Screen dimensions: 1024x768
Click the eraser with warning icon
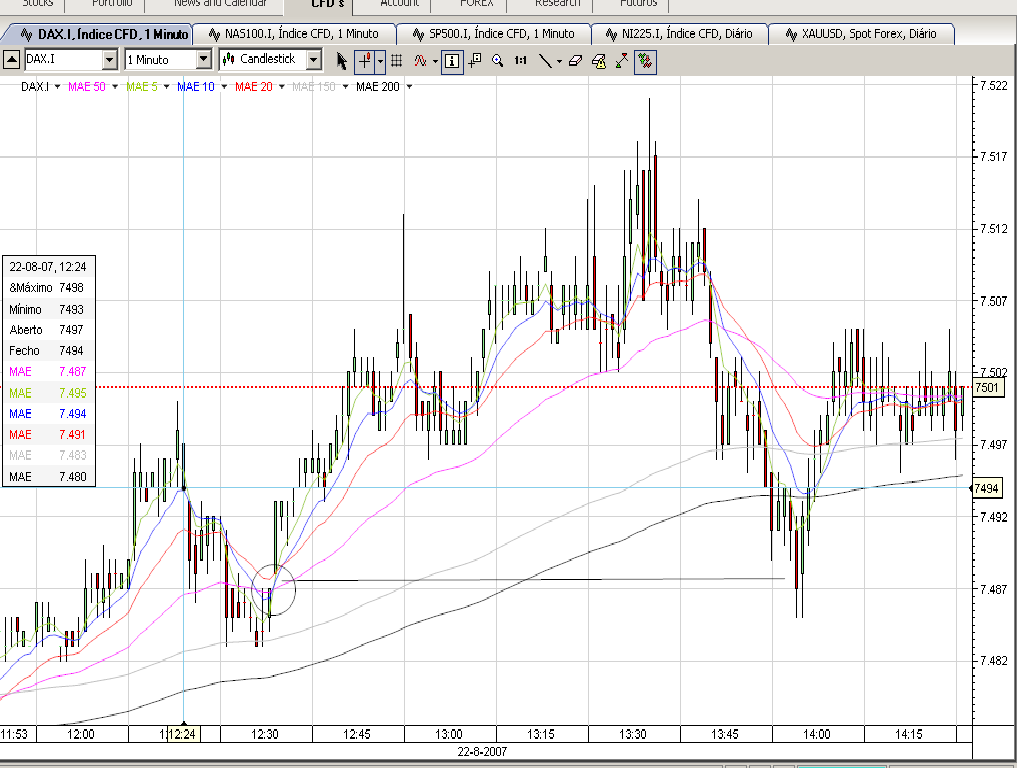click(x=598, y=60)
